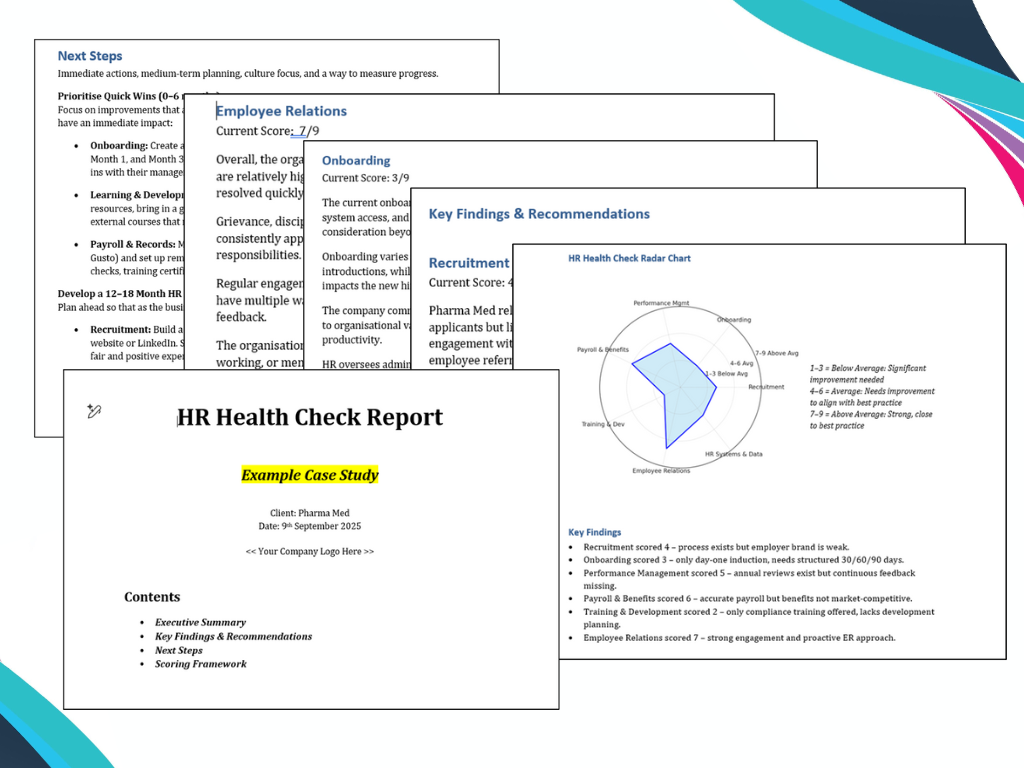
Task: Click the highlighted 'Example Case Study' text
Action: tap(310, 475)
